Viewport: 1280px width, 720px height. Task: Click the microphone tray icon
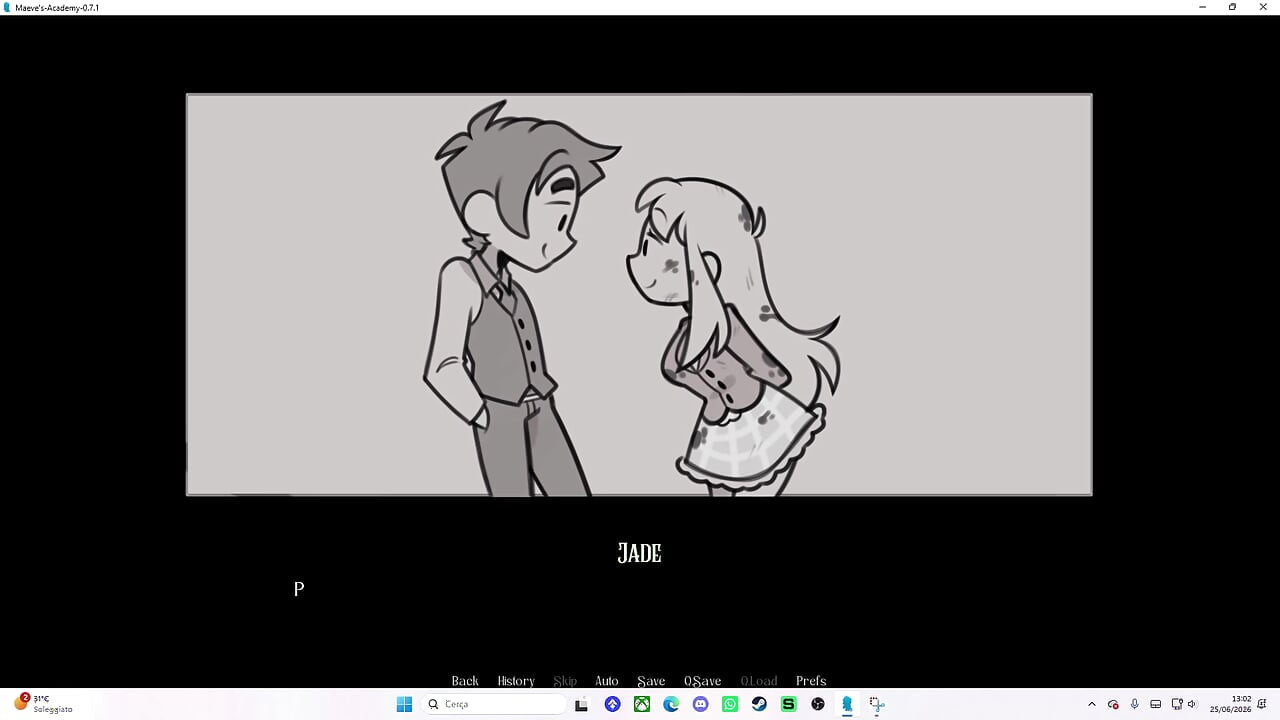[x=1134, y=704]
